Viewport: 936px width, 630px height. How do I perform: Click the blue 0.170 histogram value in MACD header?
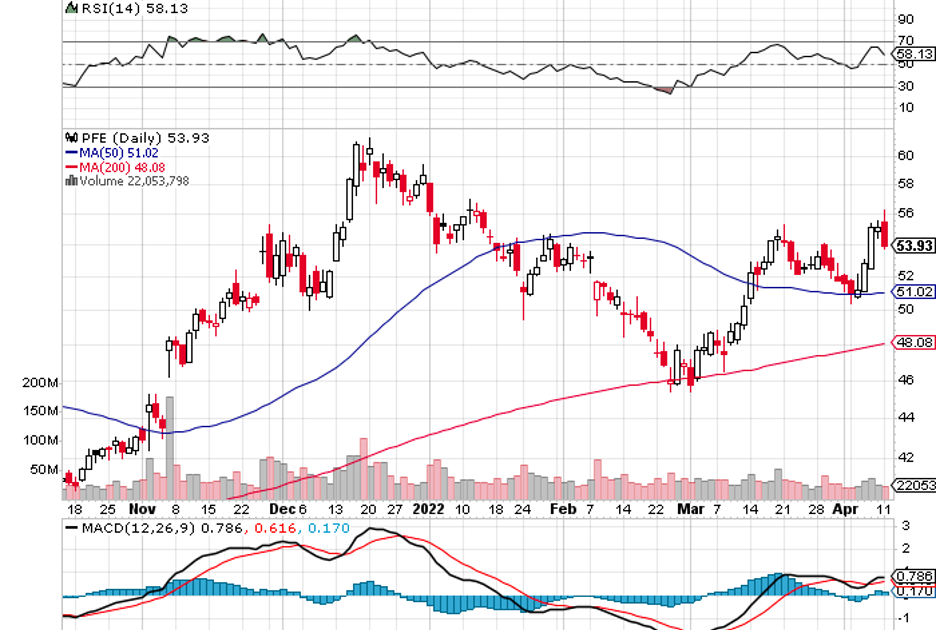(x=329, y=527)
